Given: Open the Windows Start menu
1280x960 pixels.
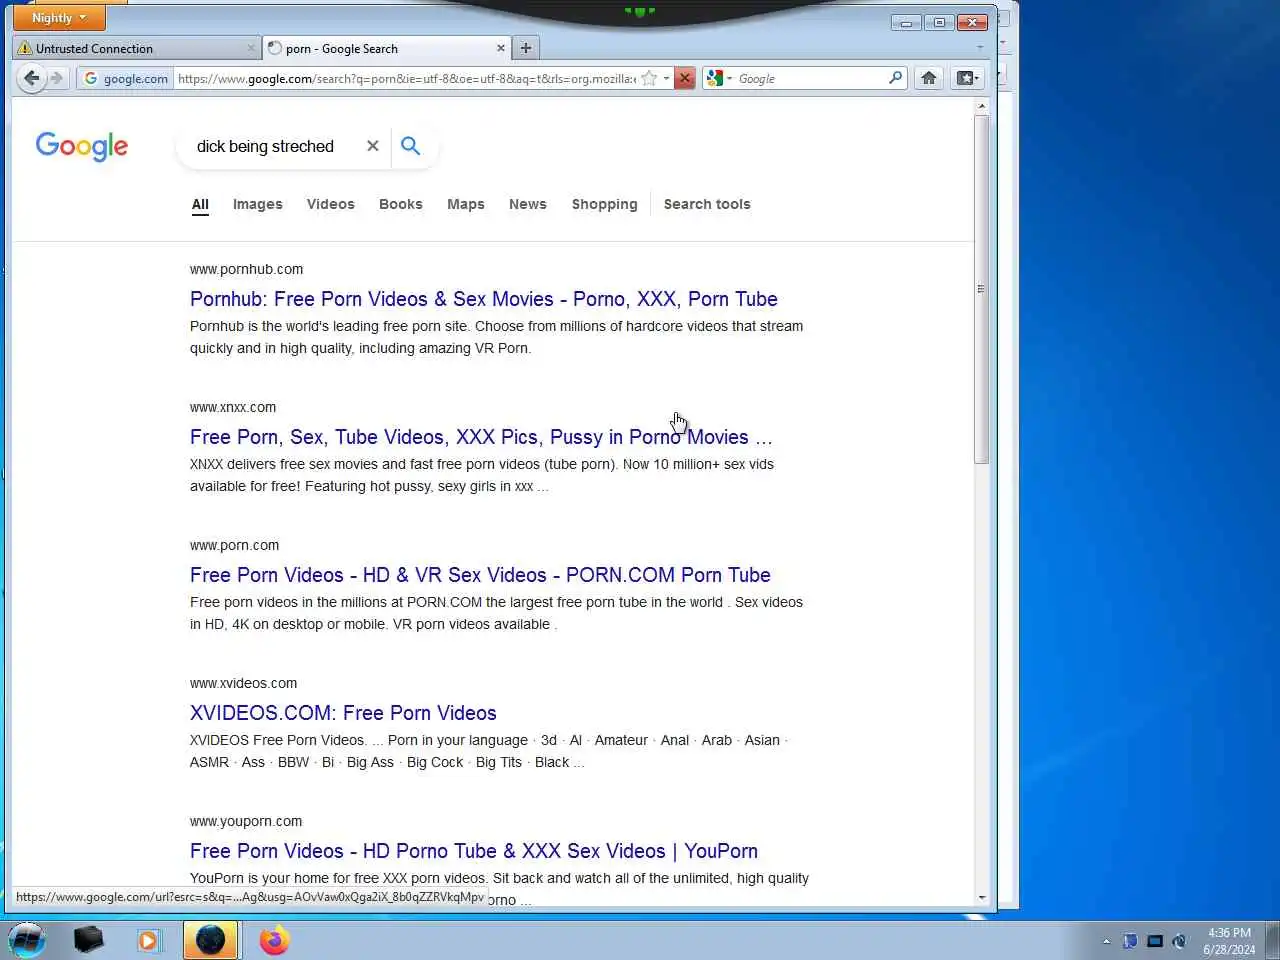Looking at the screenshot, I should pyautogui.click(x=27, y=940).
